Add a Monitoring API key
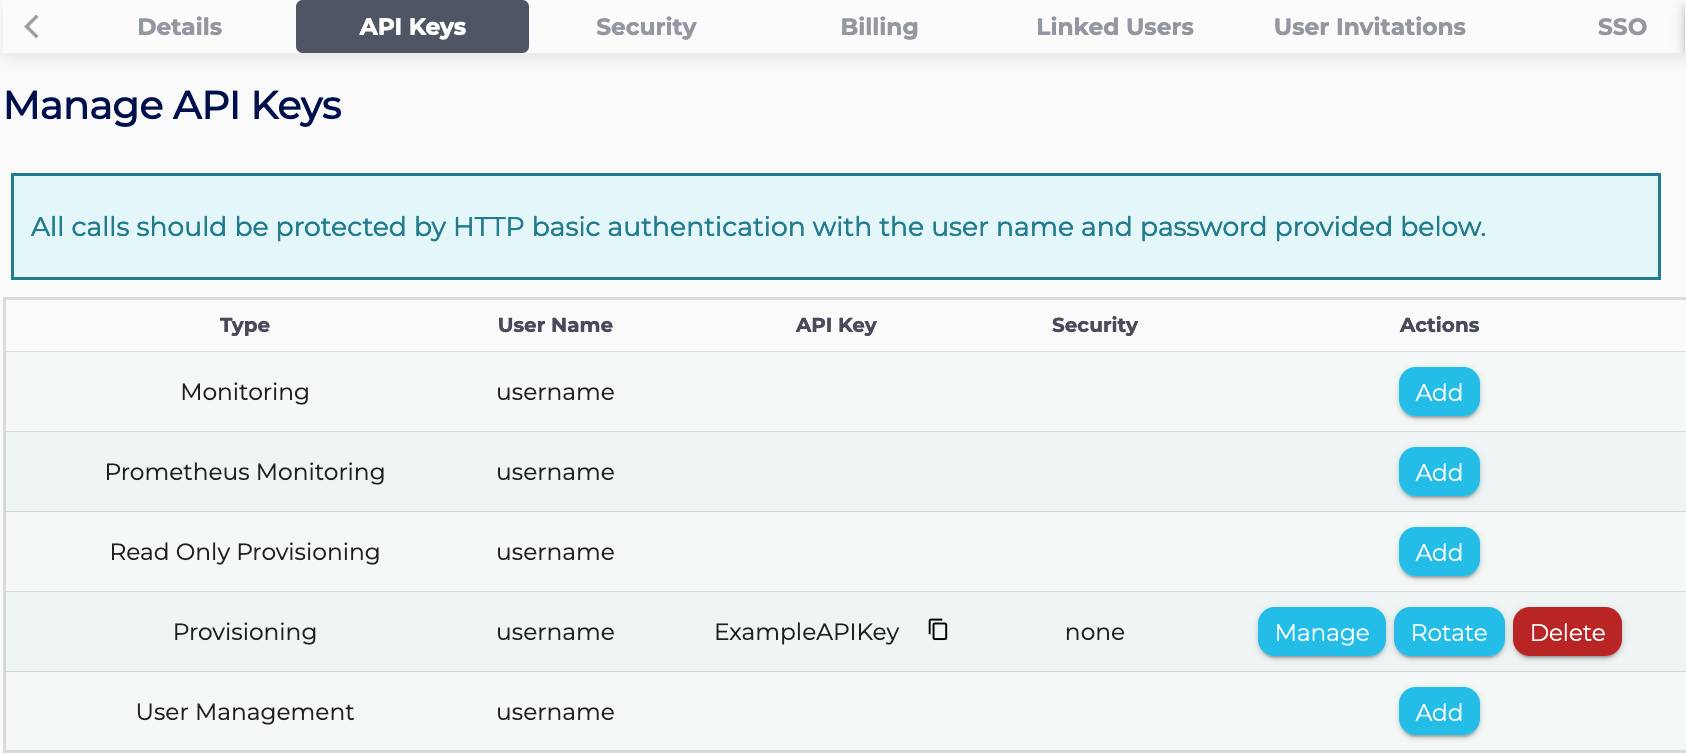 [1438, 392]
